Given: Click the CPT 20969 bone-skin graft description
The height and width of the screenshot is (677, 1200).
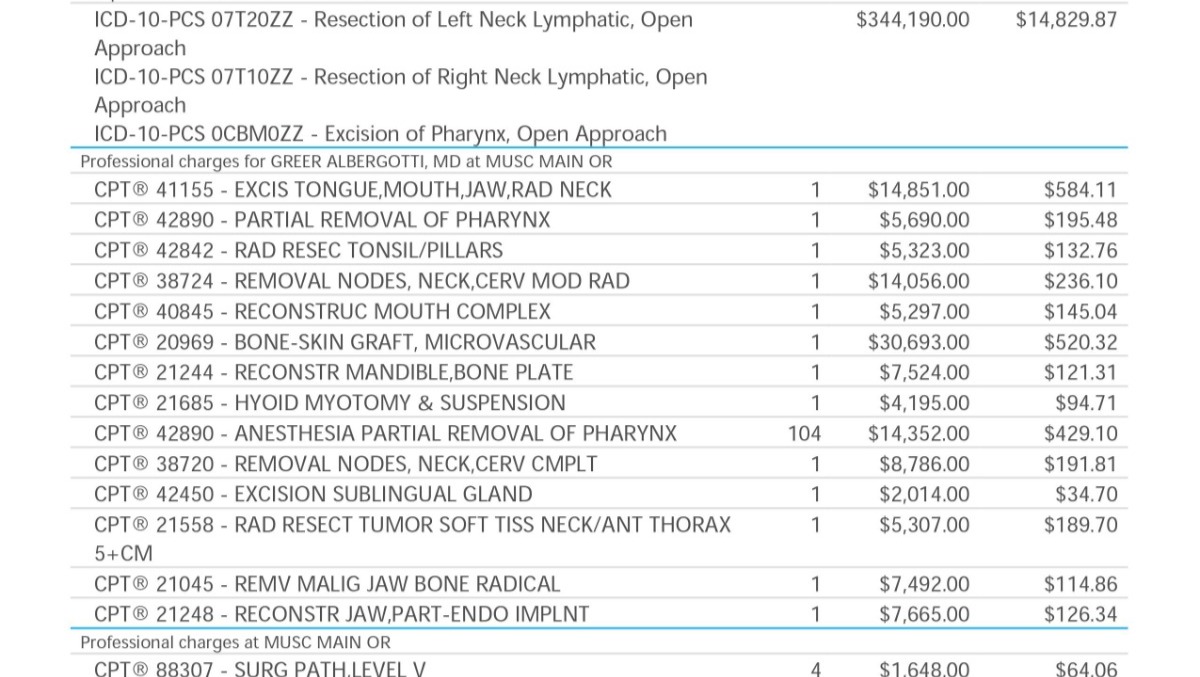Looking at the screenshot, I should tap(344, 343).
